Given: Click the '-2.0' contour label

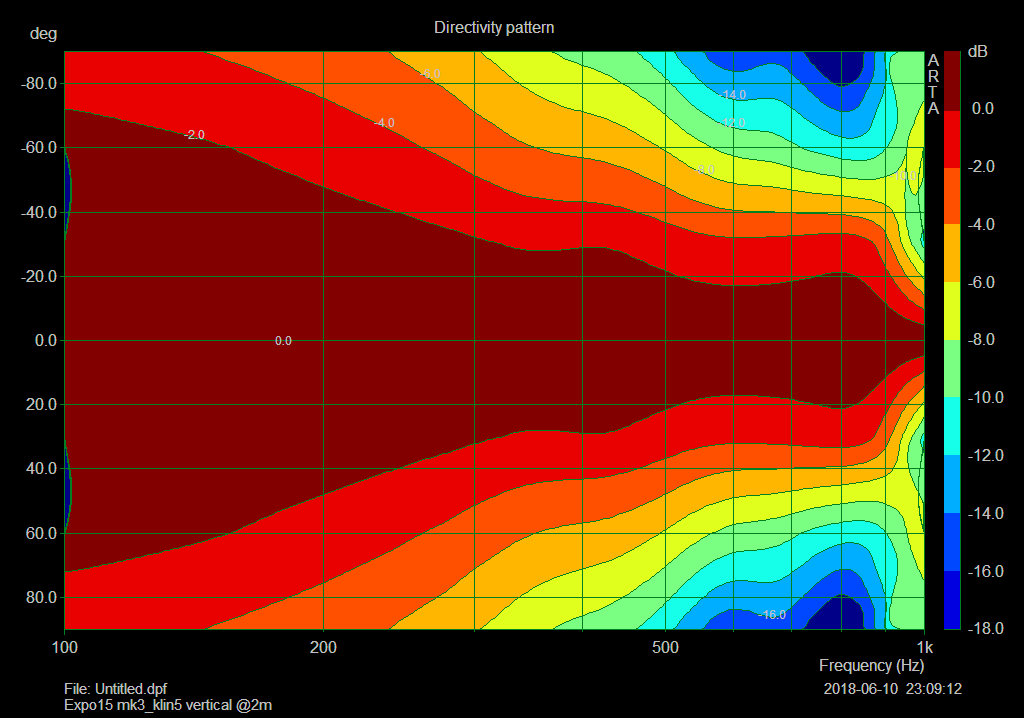Looking at the screenshot, I should click(x=194, y=135).
